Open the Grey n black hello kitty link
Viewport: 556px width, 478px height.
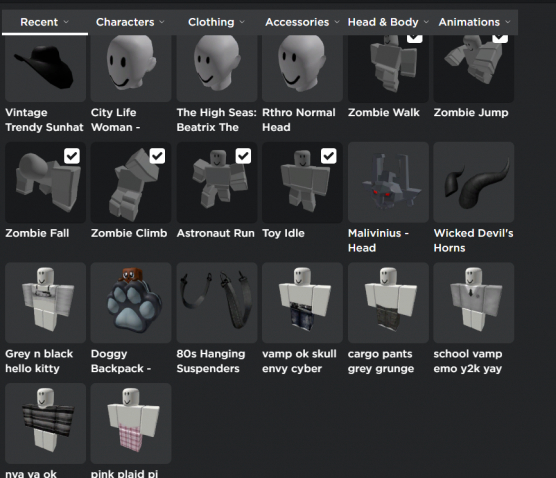tap(39, 361)
